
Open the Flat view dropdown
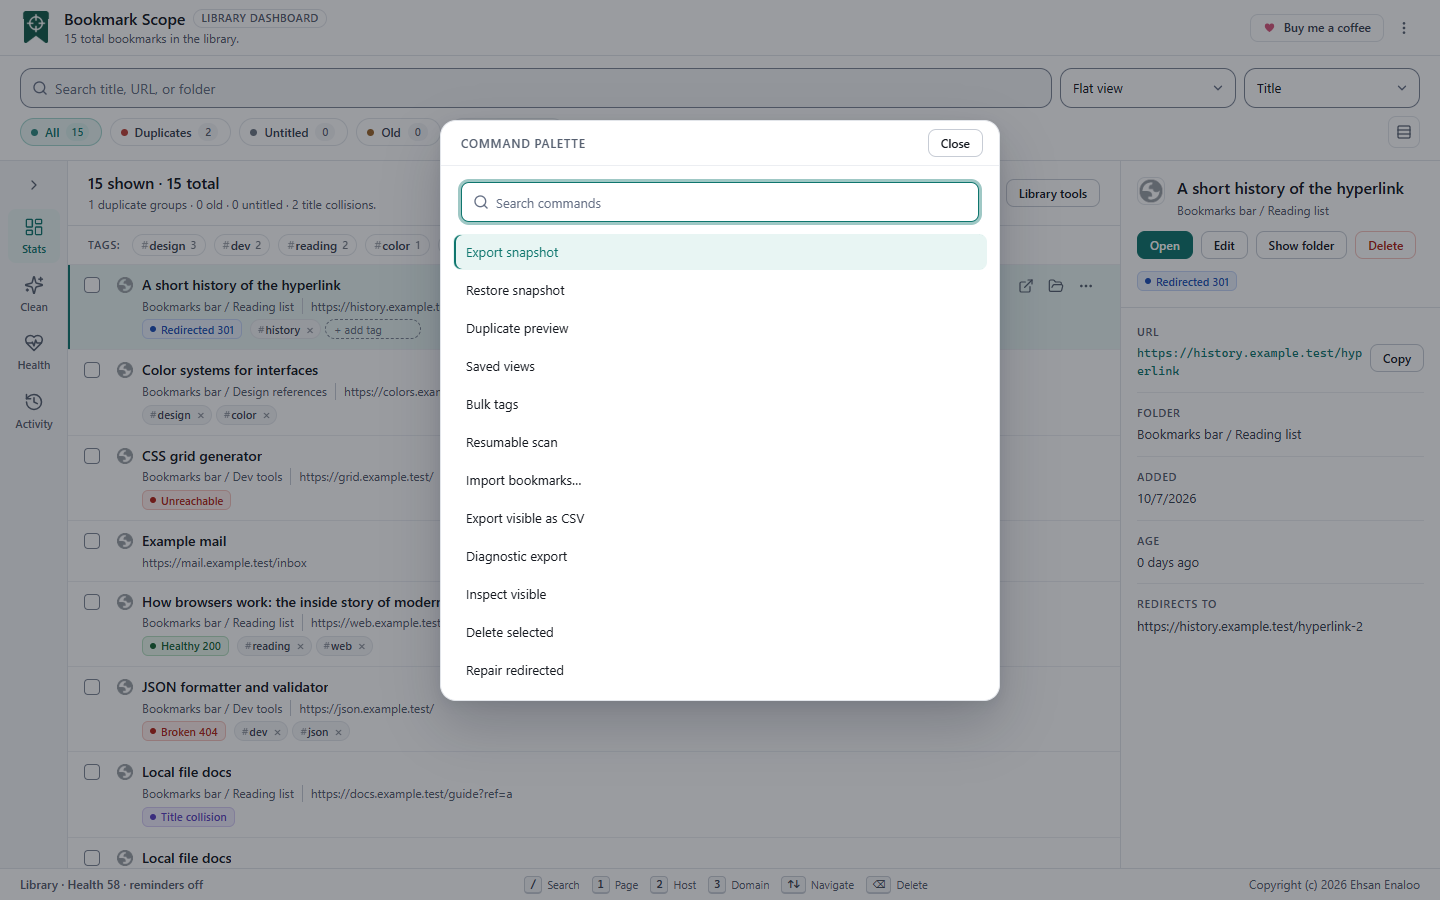[1148, 88]
